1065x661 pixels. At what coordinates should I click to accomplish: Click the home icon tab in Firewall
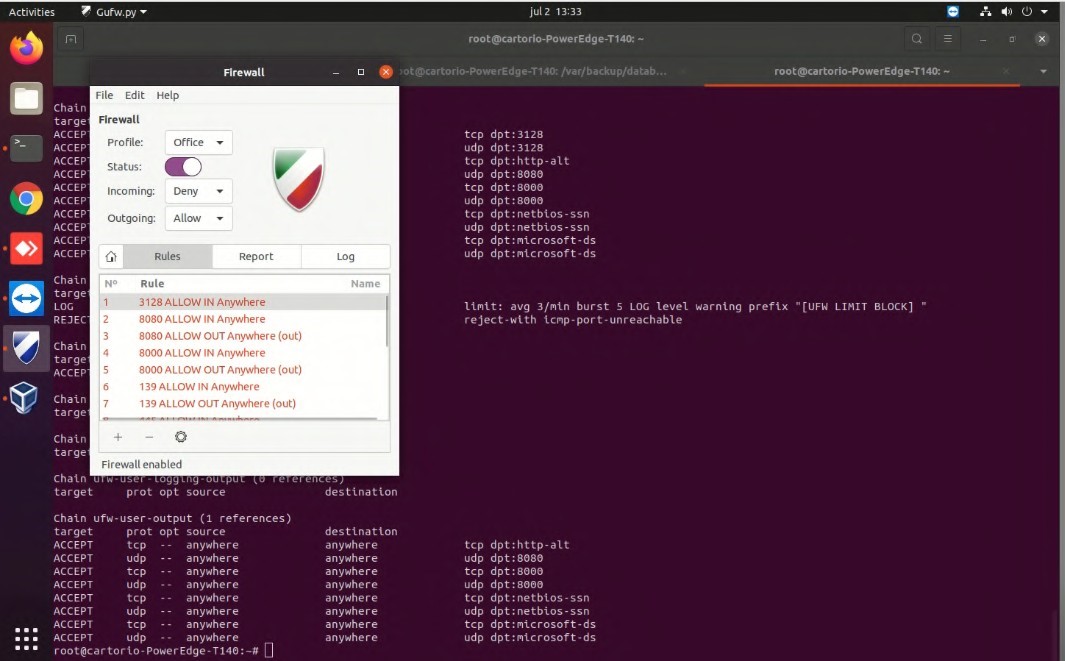[x=111, y=257]
